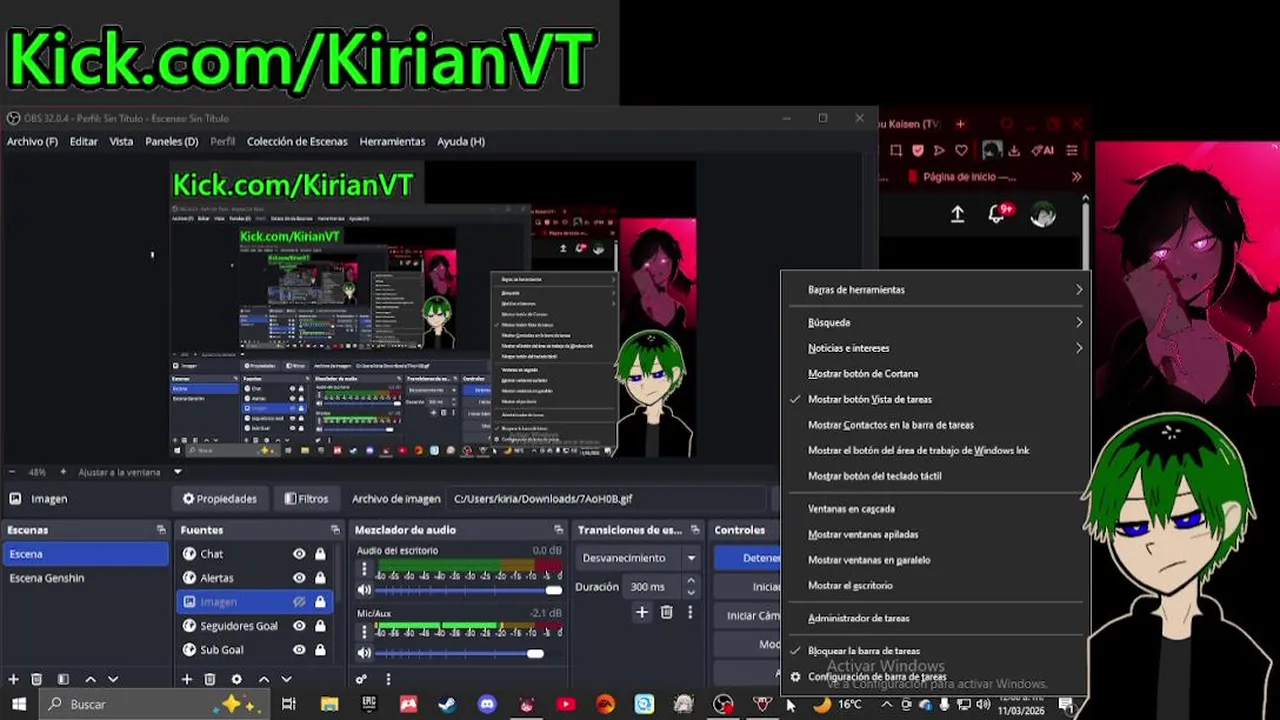Increase transition Duración with up stepper

click(x=690, y=581)
